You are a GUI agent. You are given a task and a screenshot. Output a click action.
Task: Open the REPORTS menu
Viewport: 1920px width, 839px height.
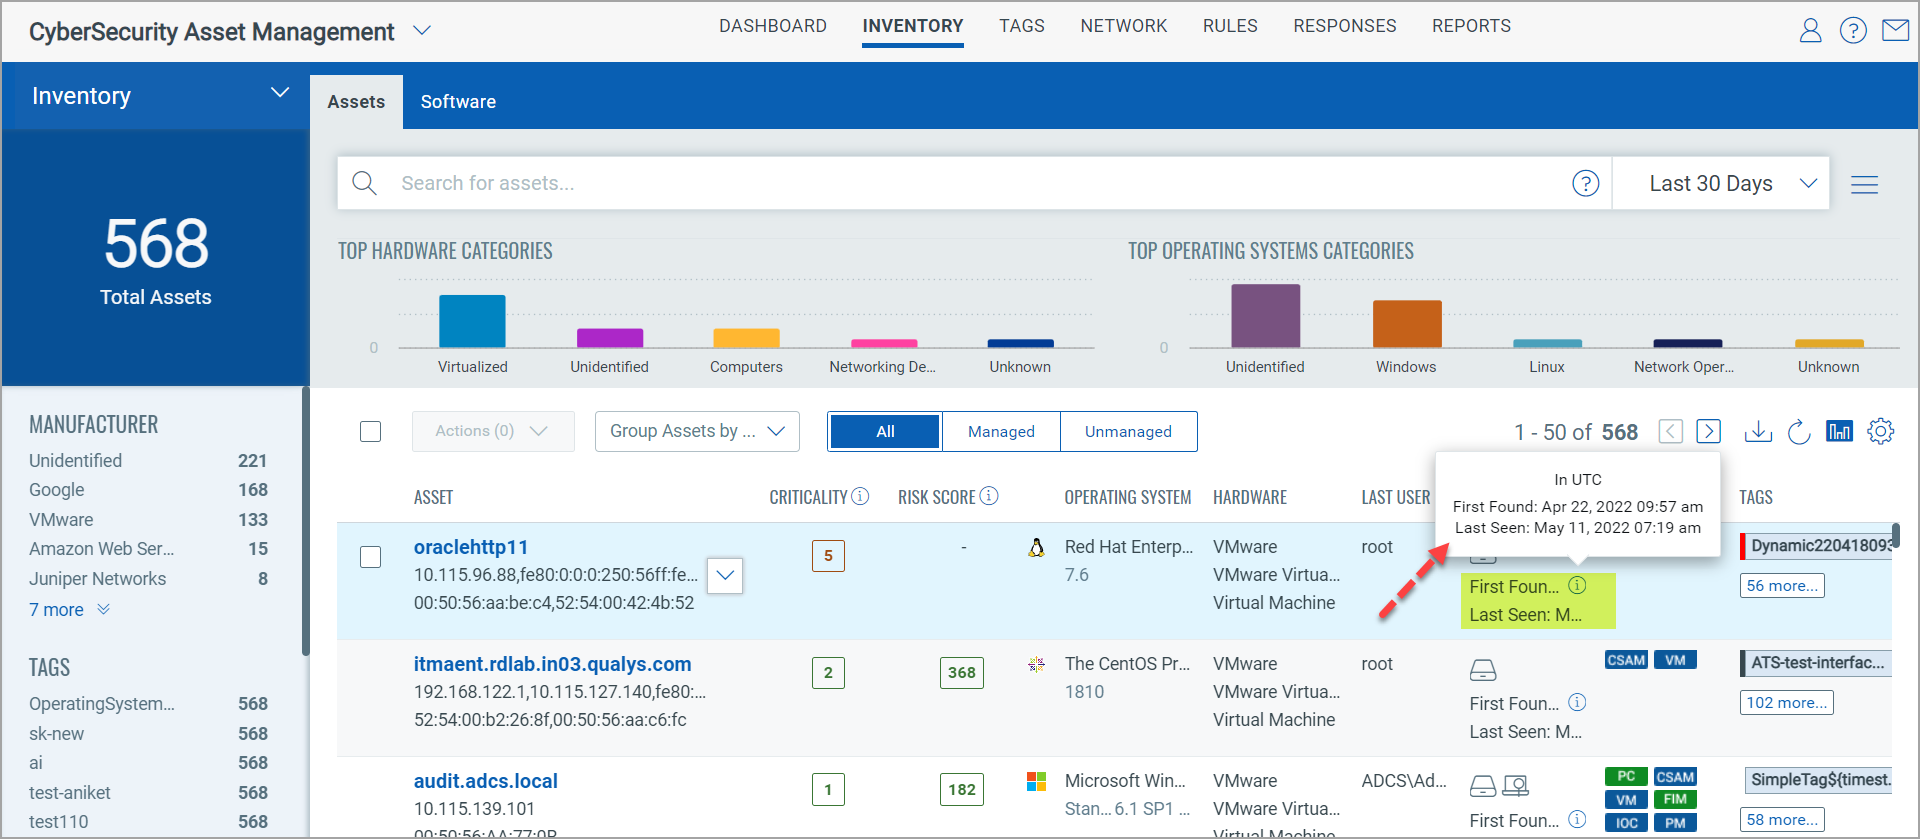tap(1471, 26)
